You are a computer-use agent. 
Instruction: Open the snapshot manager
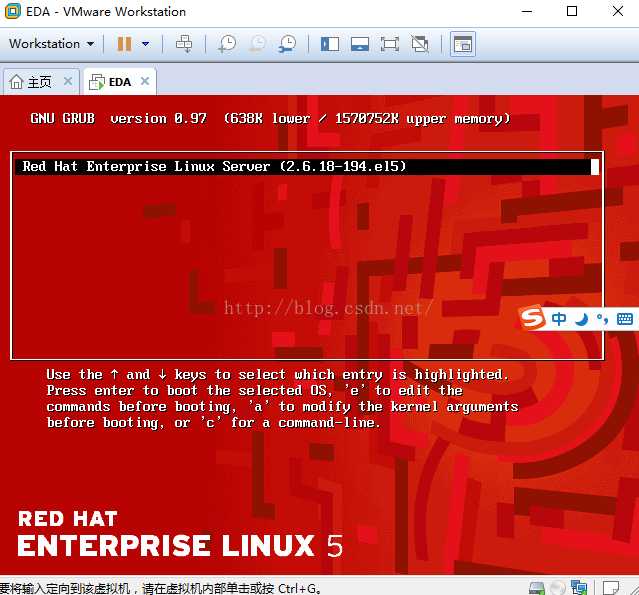pyautogui.click(x=288, y=44)
